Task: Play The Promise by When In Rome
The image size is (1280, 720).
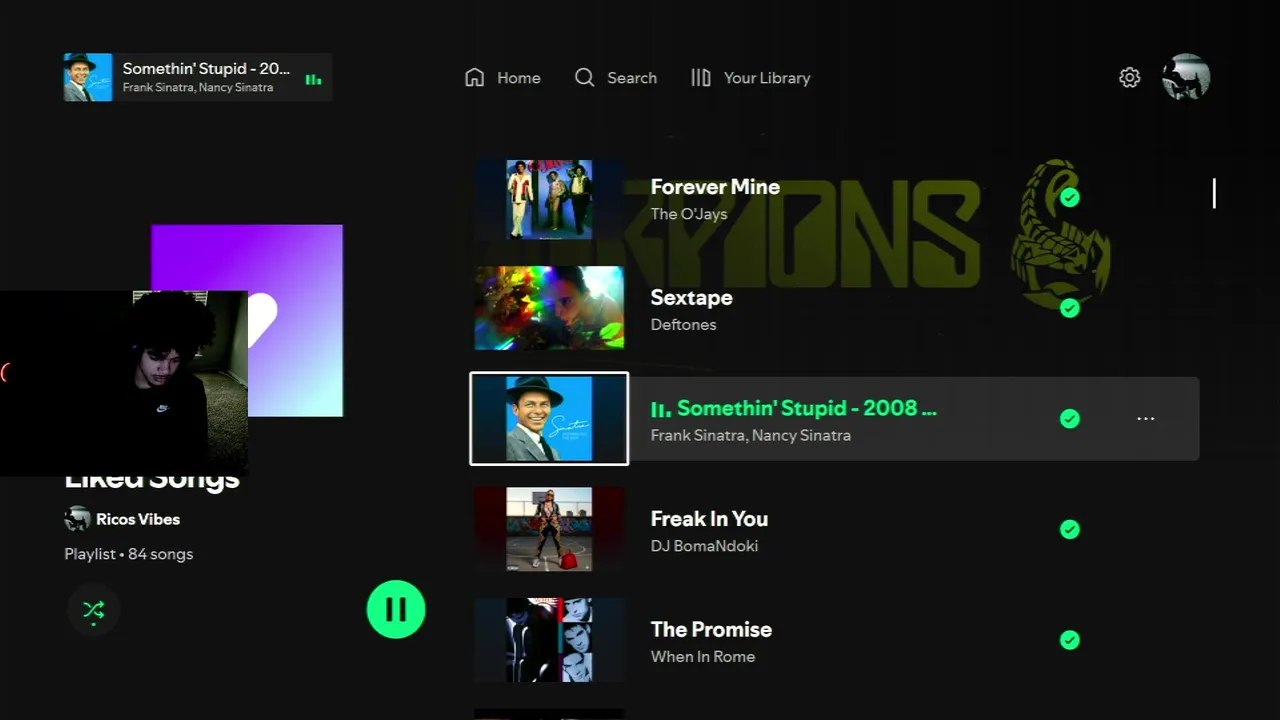Action: pyautogui.click(x=835, y=640)
